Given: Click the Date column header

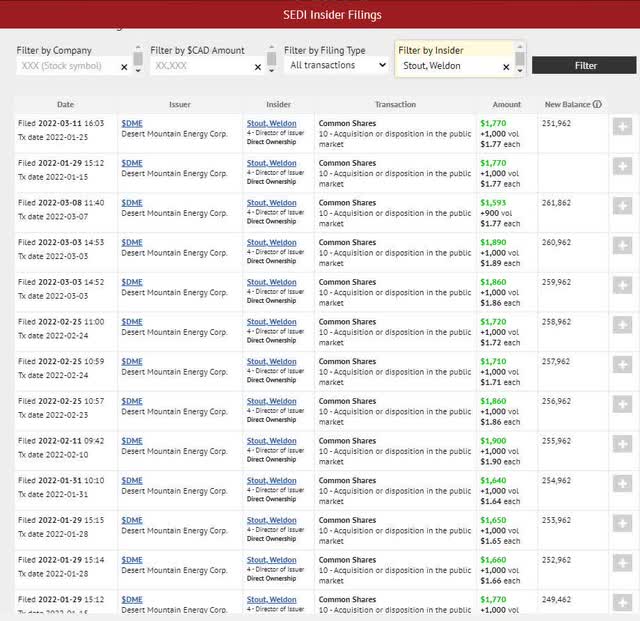Looking at the screenshot, I should [x=65, y=105].
